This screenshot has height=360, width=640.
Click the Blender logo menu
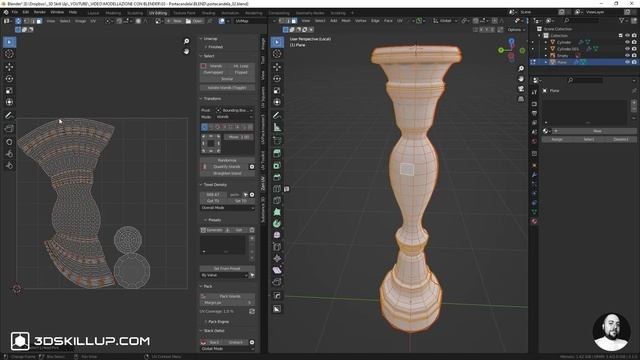tap(6, 12)
